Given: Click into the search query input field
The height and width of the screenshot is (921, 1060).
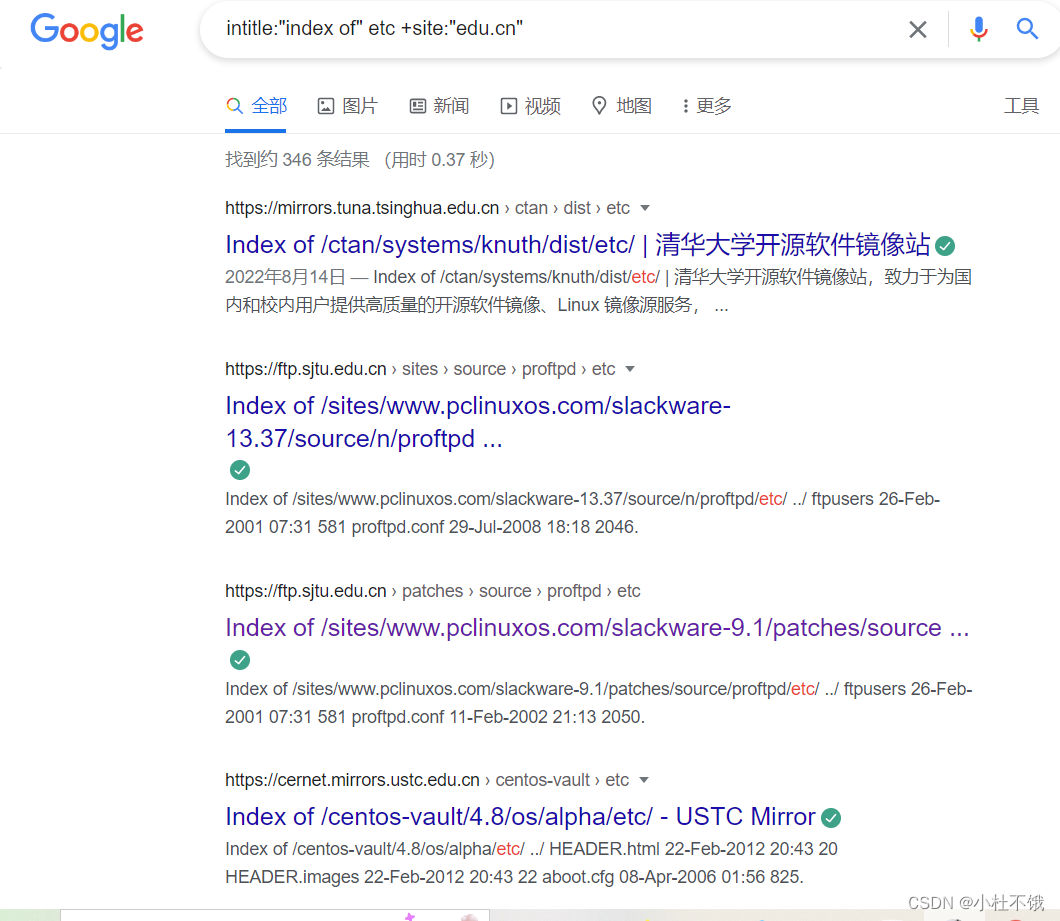Looking at the screenshot, I should pyautogui.click(x=554, y=29).
